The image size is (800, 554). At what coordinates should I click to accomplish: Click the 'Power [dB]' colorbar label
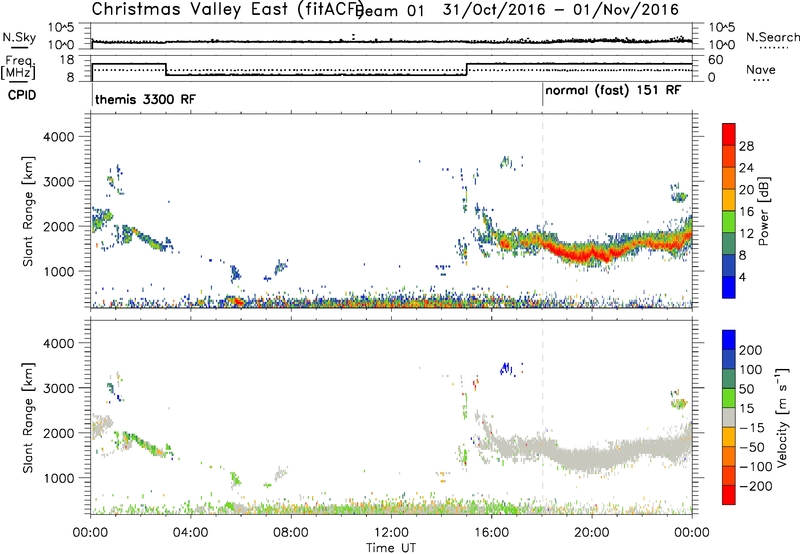[764, 211]
